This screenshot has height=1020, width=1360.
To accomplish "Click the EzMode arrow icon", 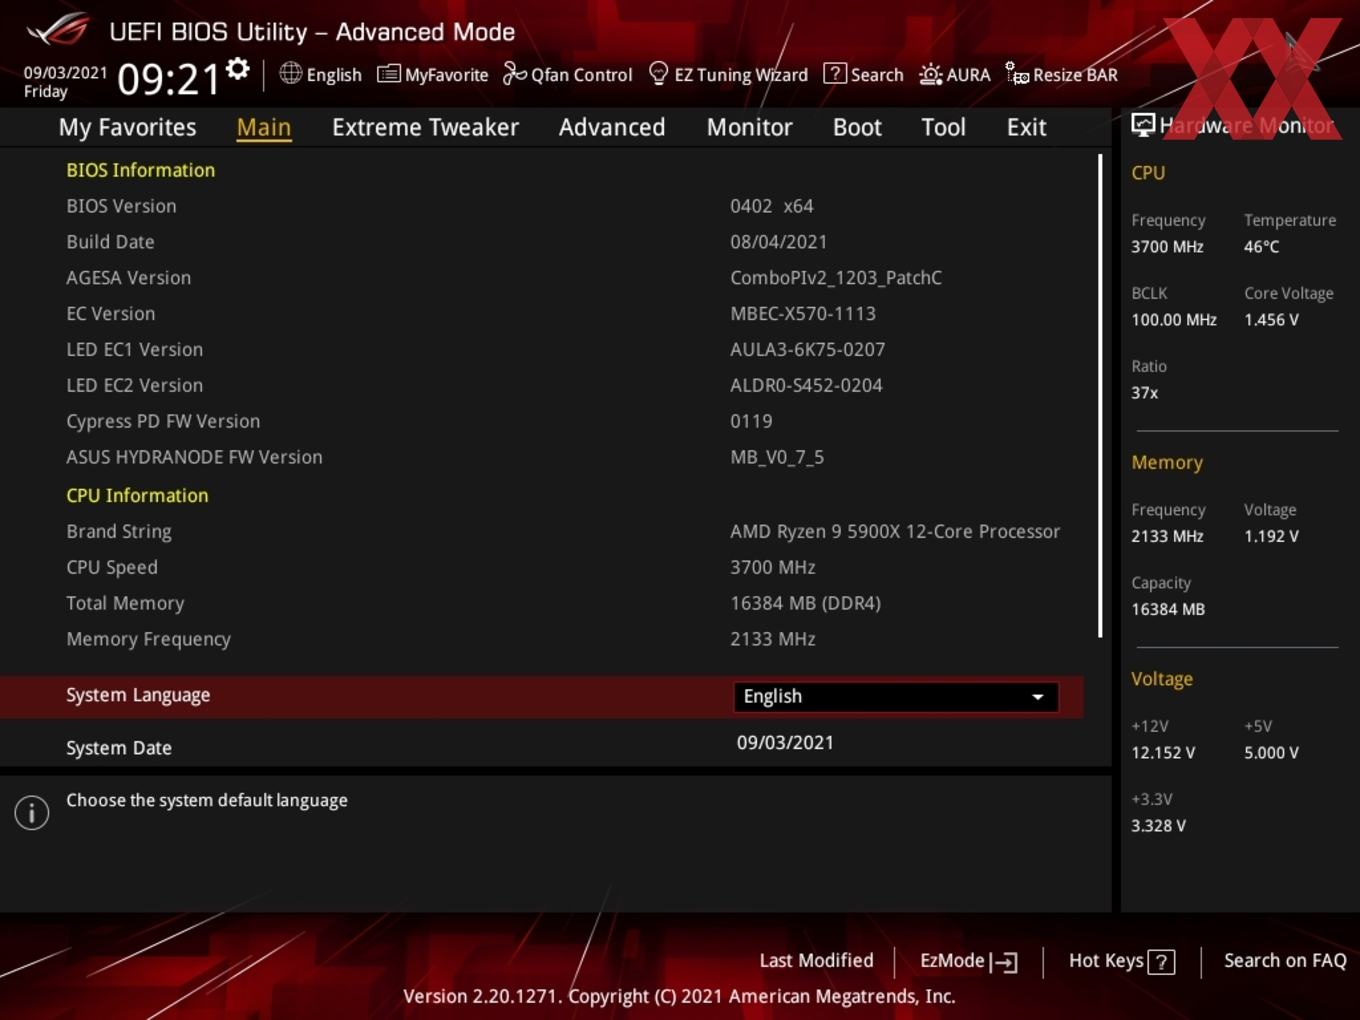I will (1004, 962).
